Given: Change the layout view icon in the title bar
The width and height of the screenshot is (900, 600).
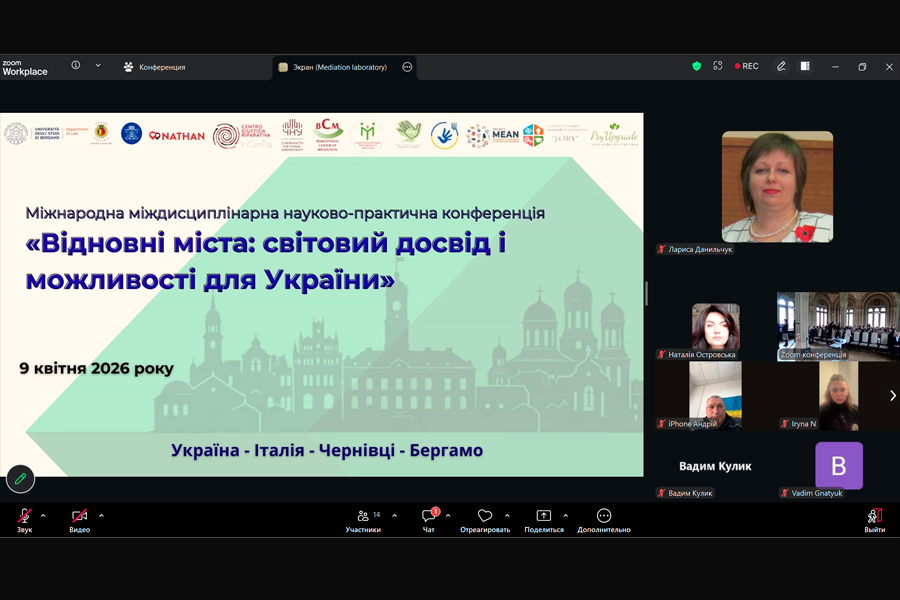Looking at the screenshot, I should (x=805, y=67).
